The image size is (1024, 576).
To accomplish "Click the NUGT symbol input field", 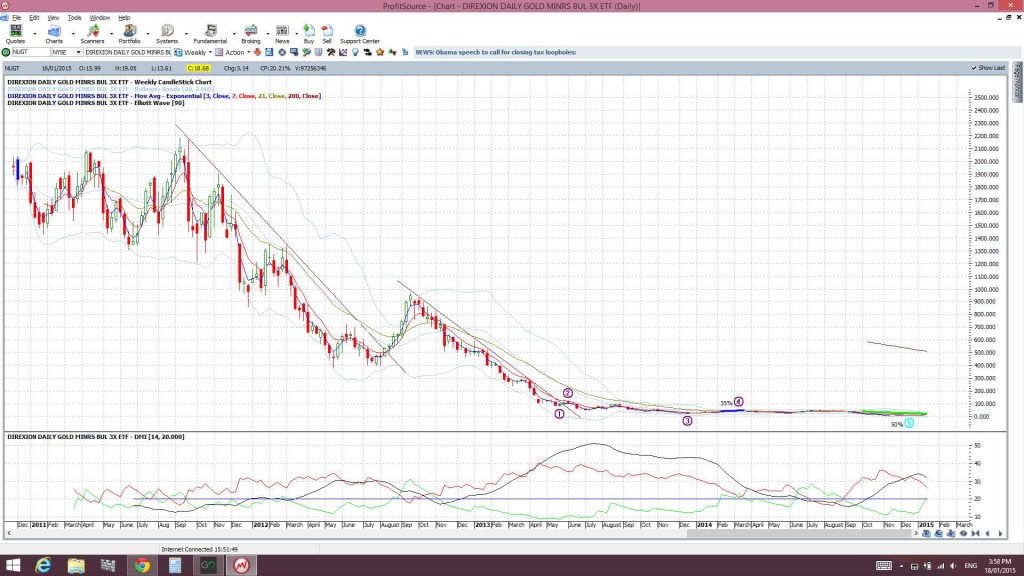I will 31,52.
